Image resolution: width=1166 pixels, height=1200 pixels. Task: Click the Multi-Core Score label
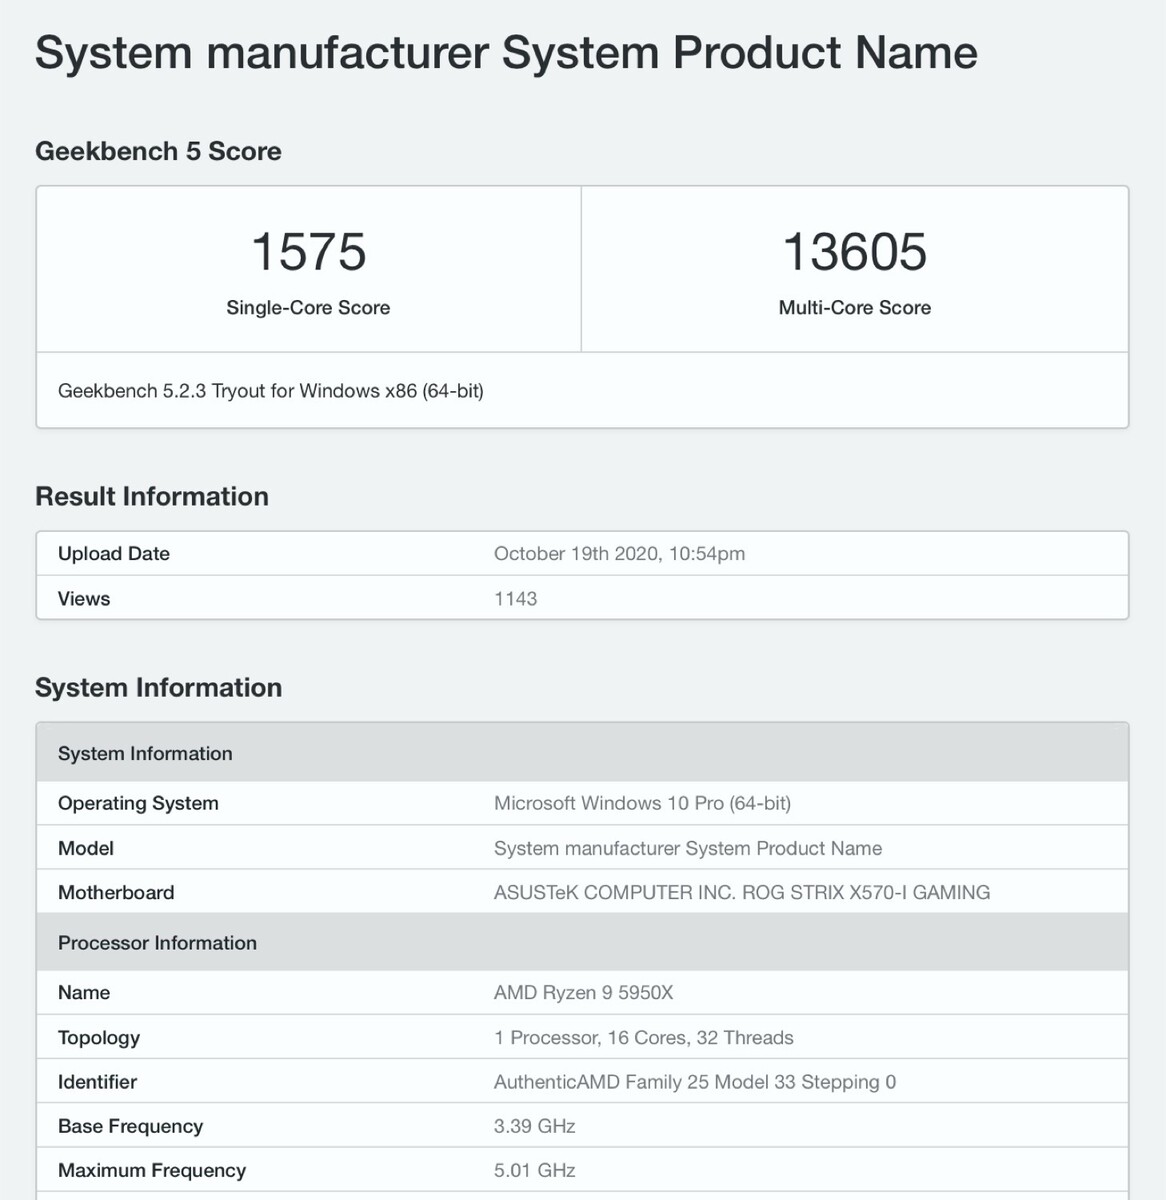click(855, 308)
